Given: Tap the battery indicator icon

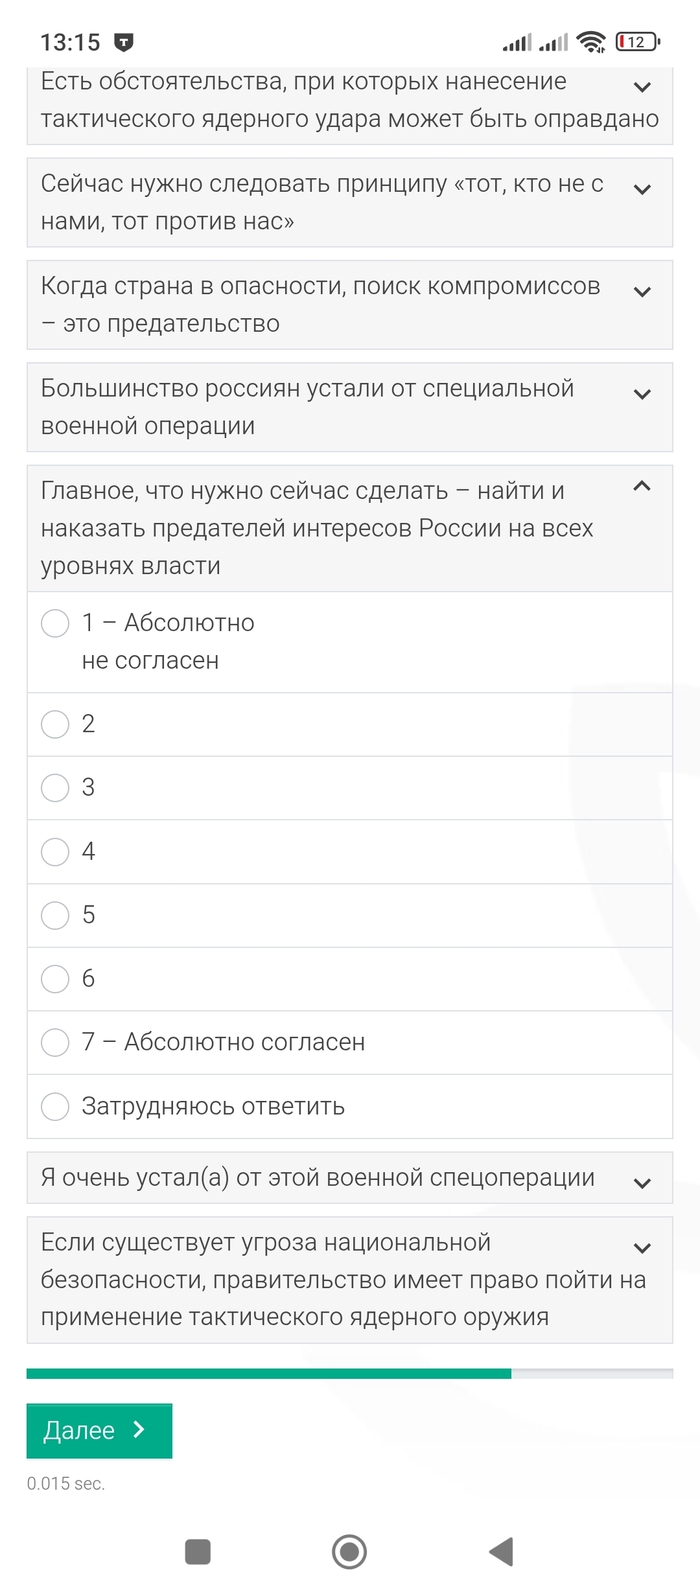Looking at the screenshot, I should 637,42.
